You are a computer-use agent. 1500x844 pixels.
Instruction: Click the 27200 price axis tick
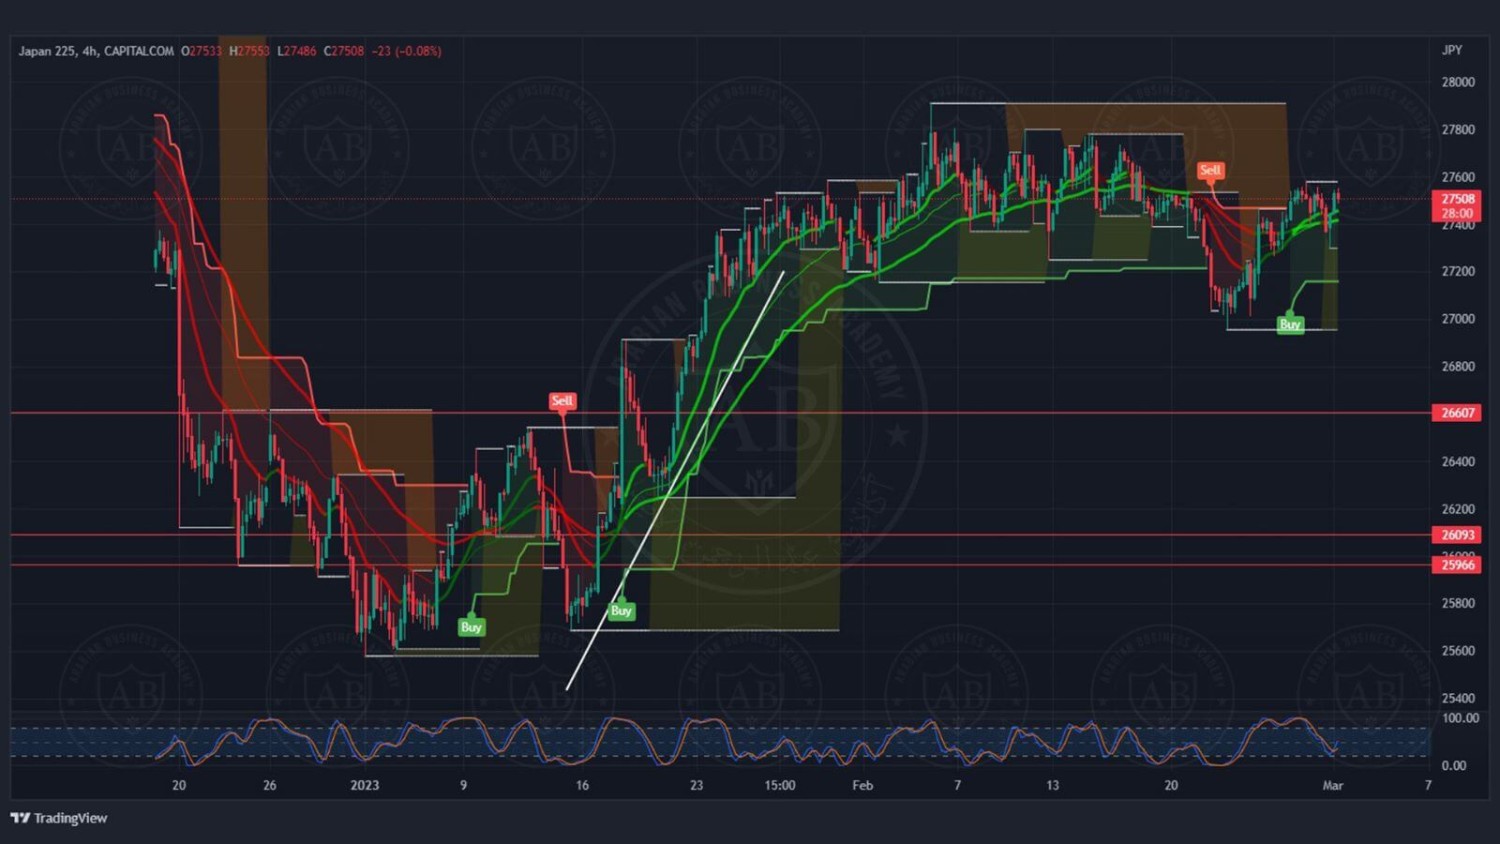click(x=1458, y=271)
